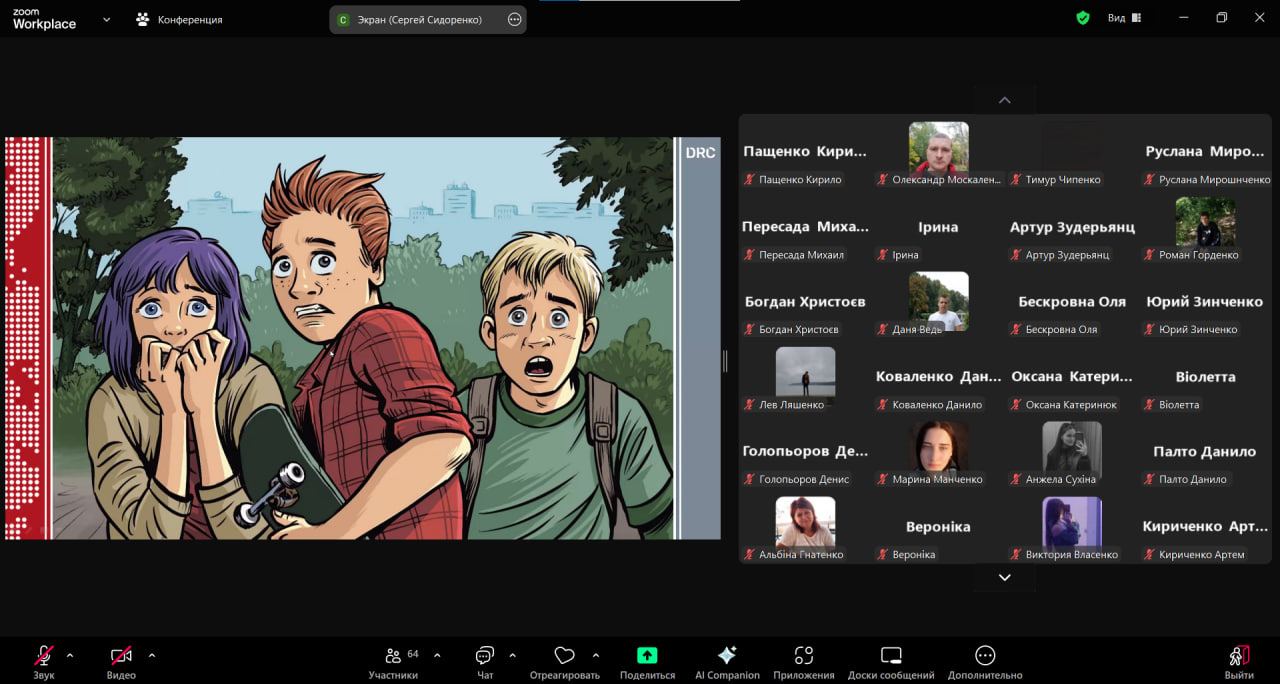Image resolution: width=1280 pixels, height=684 pixels.
Task: Select the Юрий Зинченко participant tile
Action: tap(1205, 302)
